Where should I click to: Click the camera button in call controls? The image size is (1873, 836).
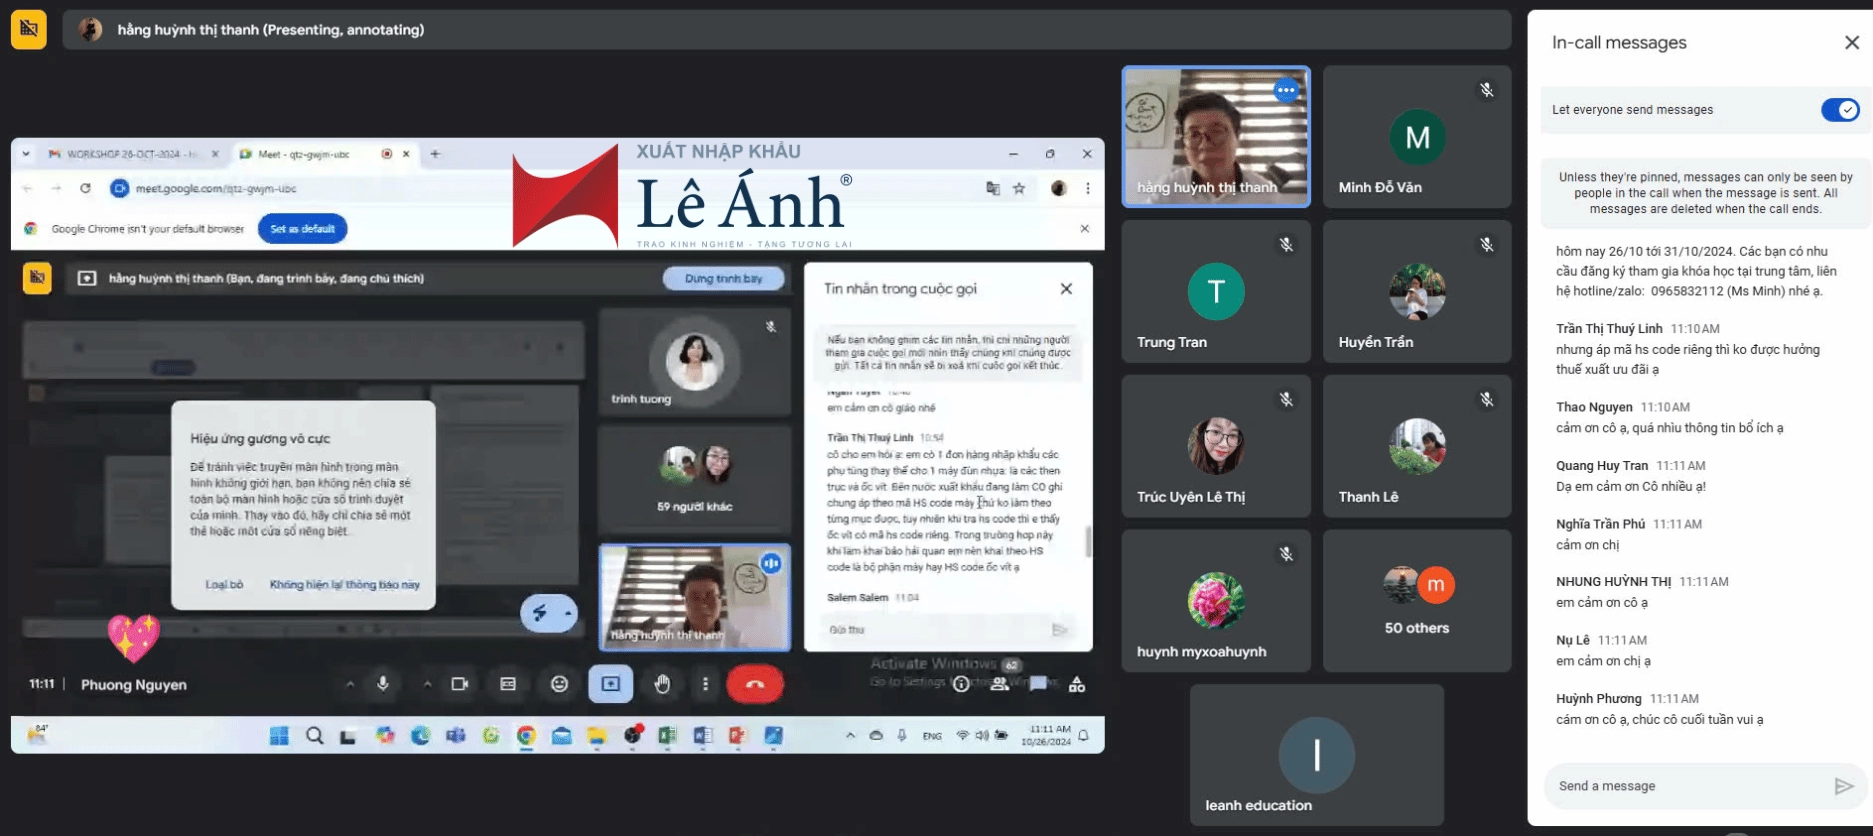[459, 684]
